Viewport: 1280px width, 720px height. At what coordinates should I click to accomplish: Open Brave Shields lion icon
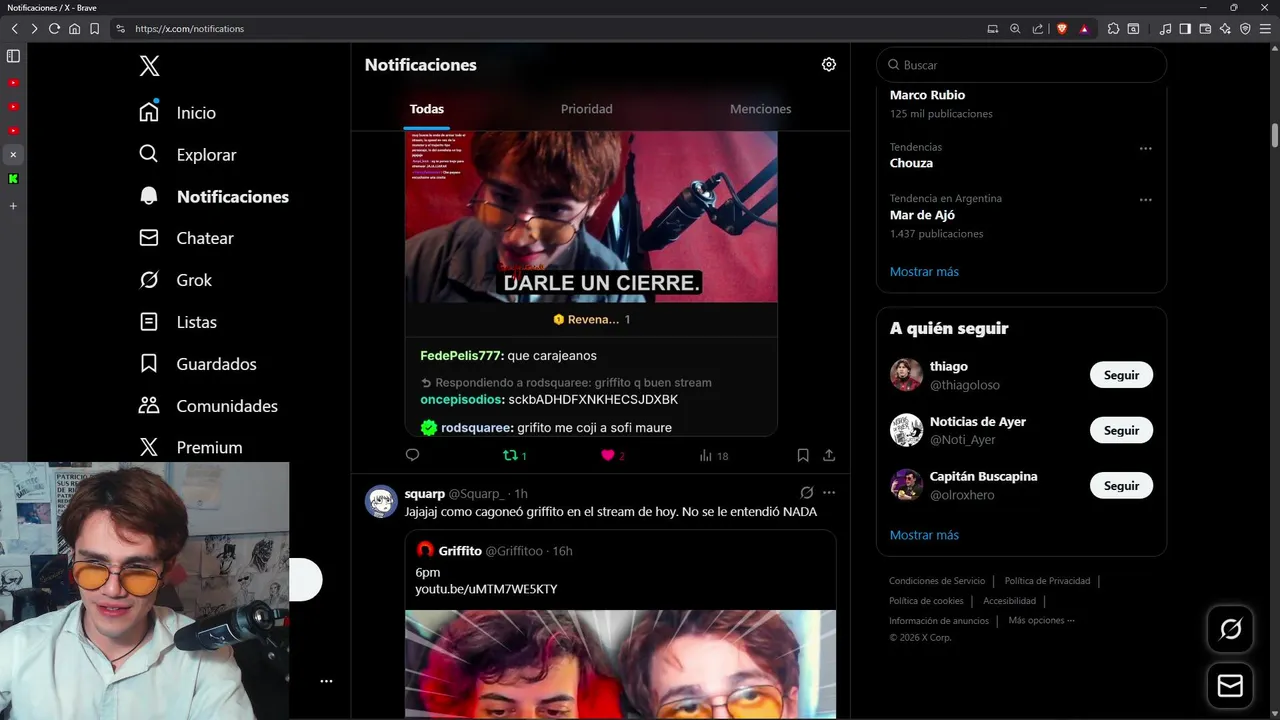[x=1062, y=29]
